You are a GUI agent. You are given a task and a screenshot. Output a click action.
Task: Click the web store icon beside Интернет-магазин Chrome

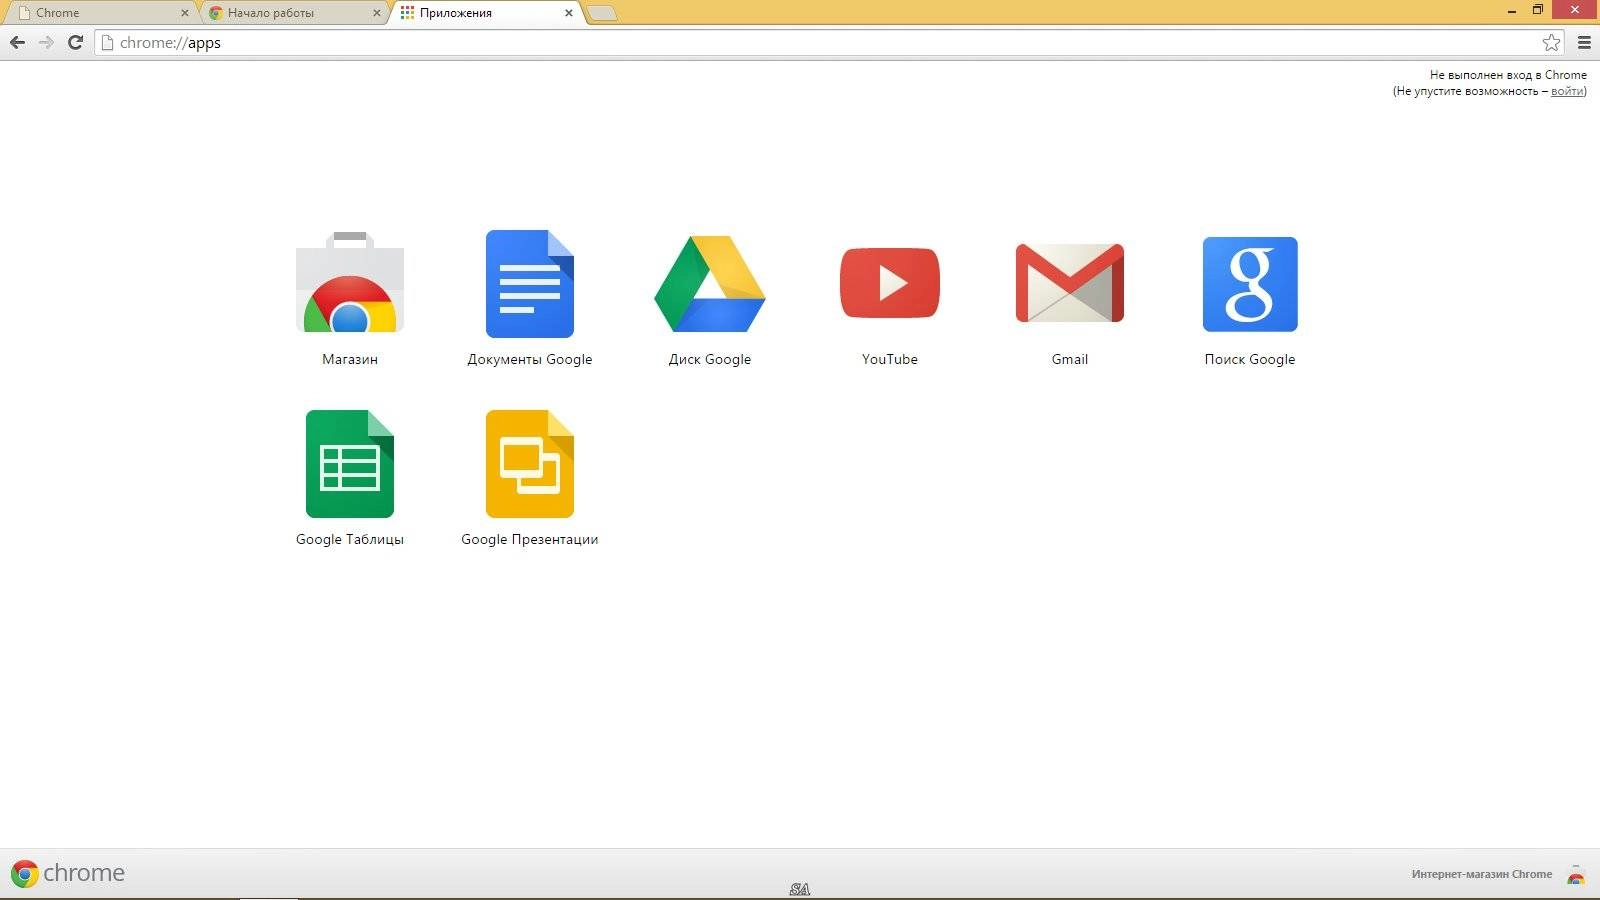click(1576, 875)
